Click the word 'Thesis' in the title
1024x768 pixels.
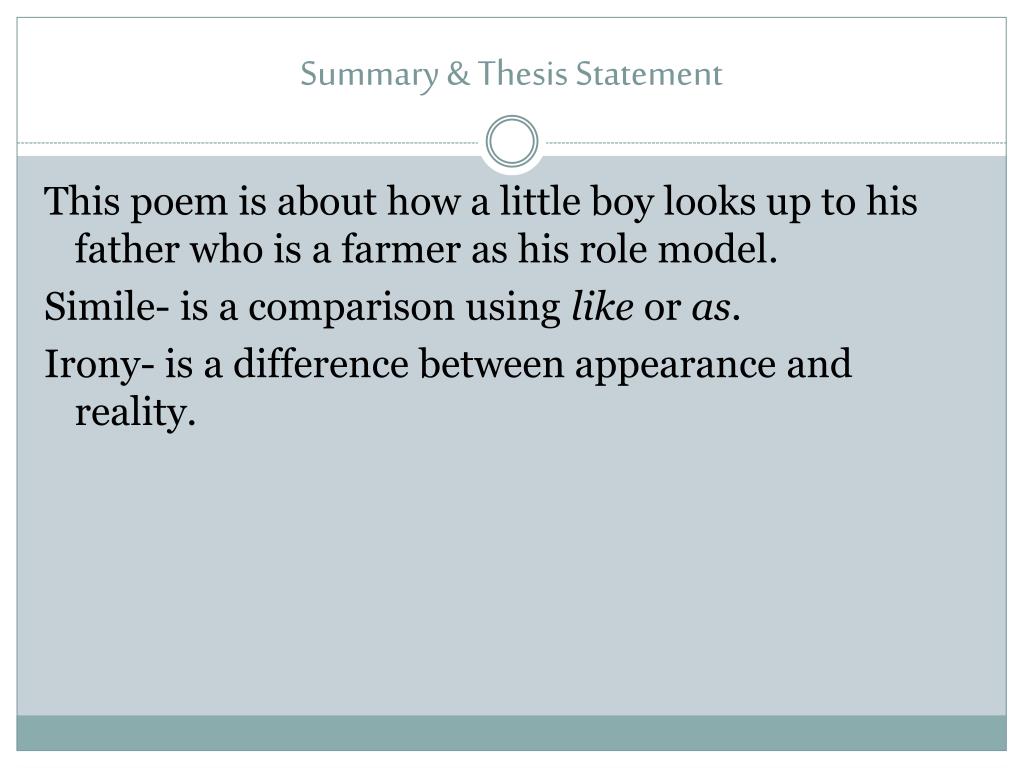pyautogui.click(x=522, y=73)
